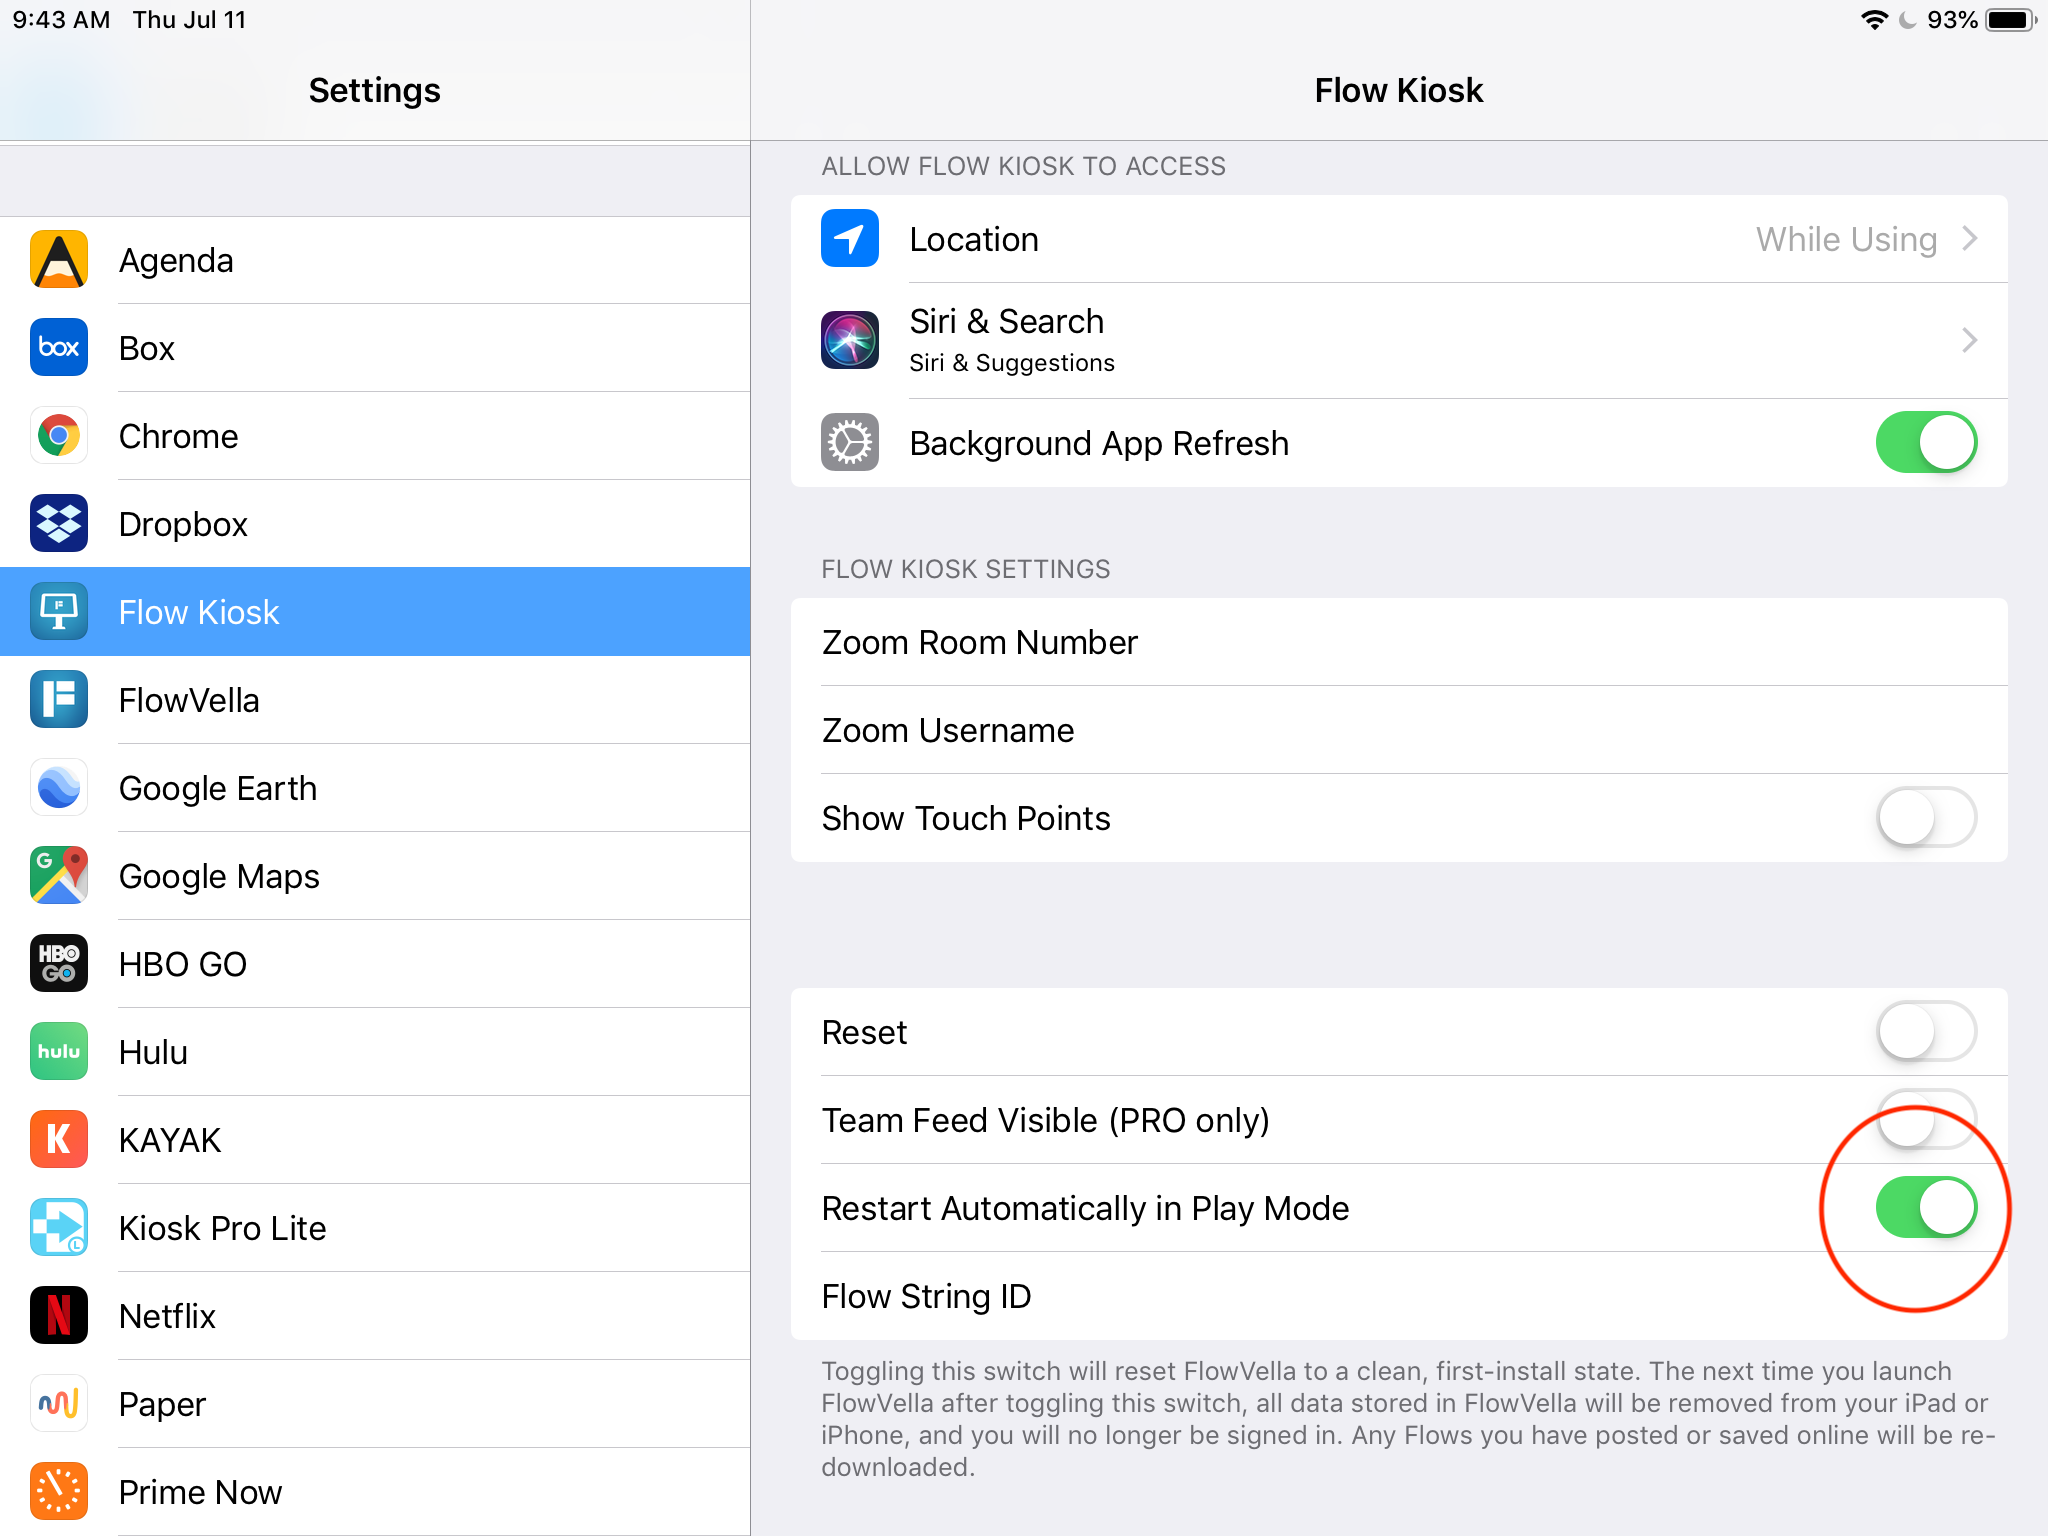Open Paper settings label
2048x1536 pixels.
point(162,1404)
